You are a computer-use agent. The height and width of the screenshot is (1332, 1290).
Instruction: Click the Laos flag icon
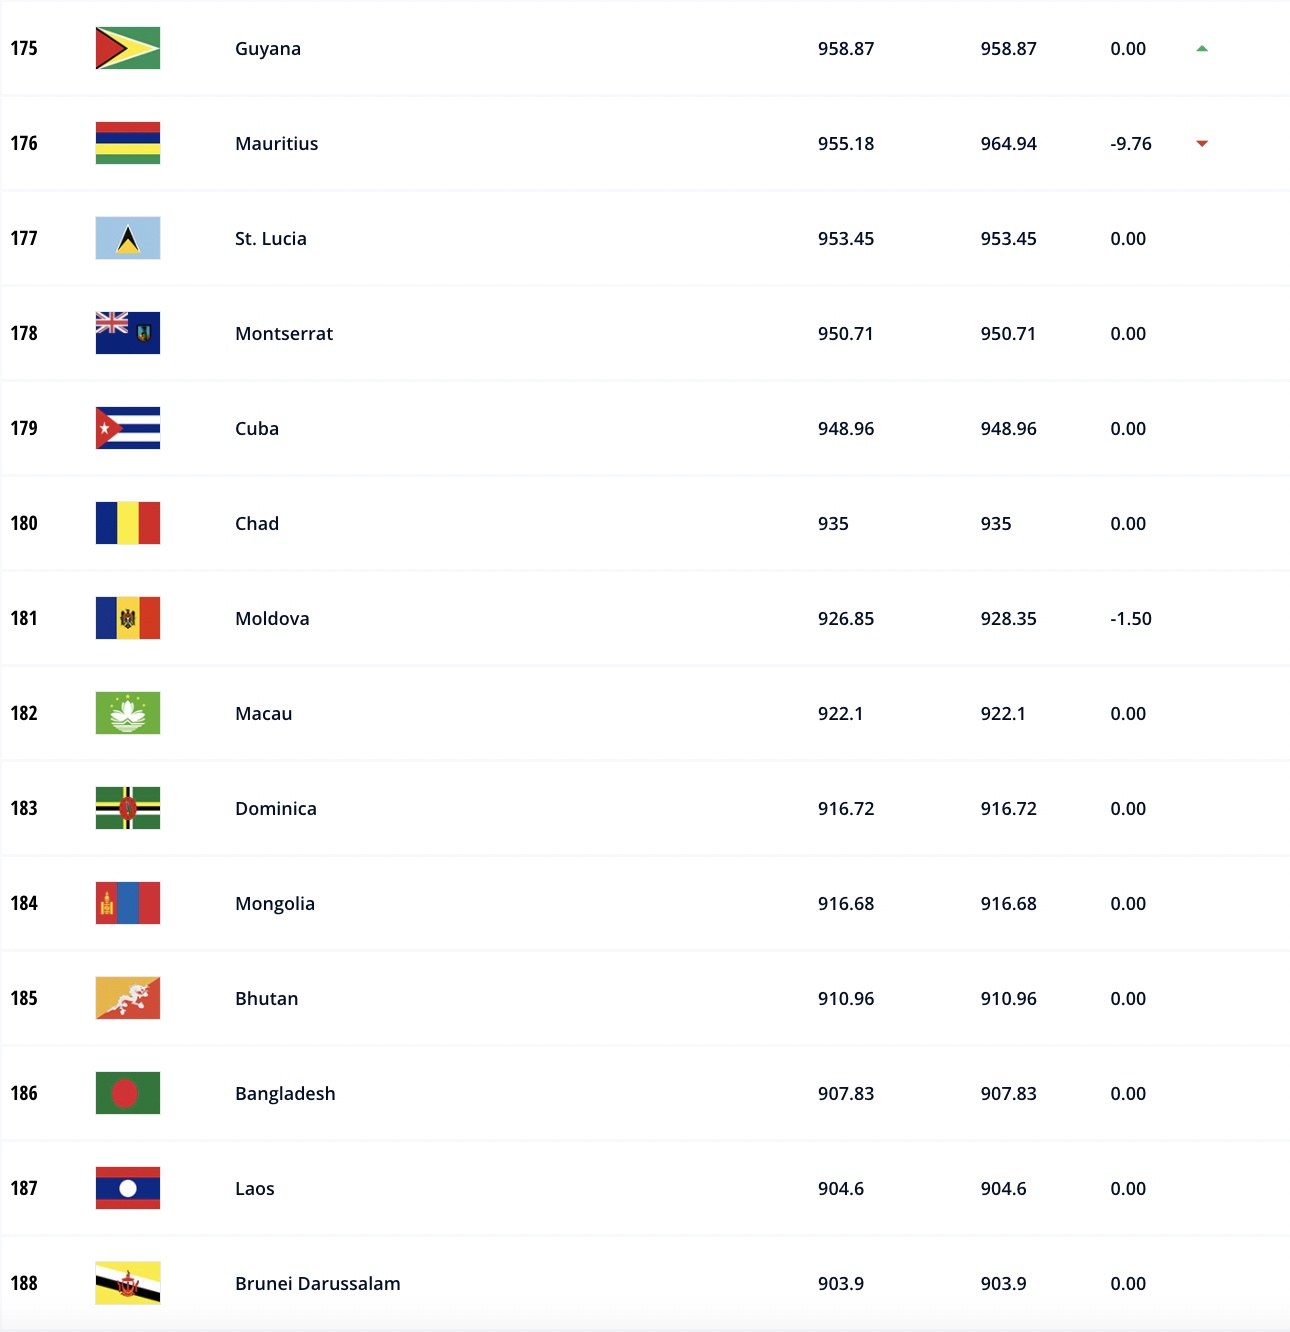(128, 1188)
